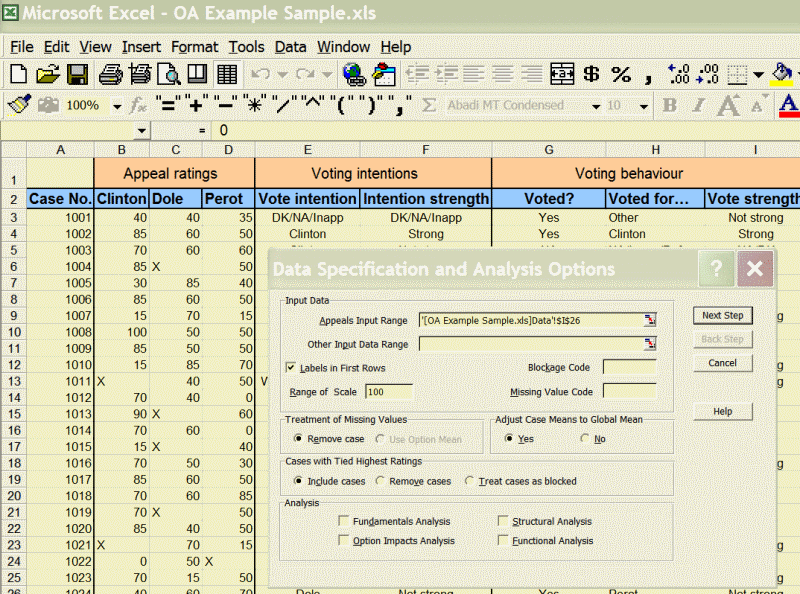Click the New workbook icon
Screen dimensions: 800x594
[x=18, y=75]
